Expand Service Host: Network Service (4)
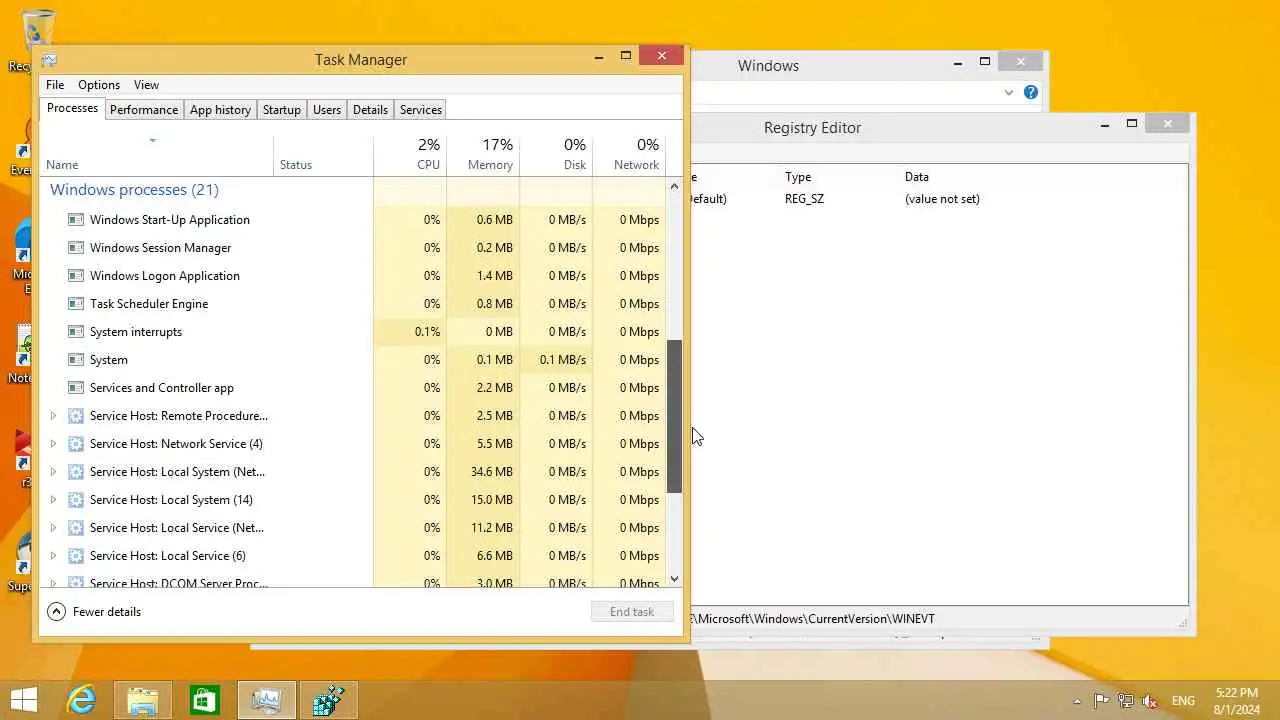The image size is (1280, 720). pyautogui.click(x=53, y=443)
